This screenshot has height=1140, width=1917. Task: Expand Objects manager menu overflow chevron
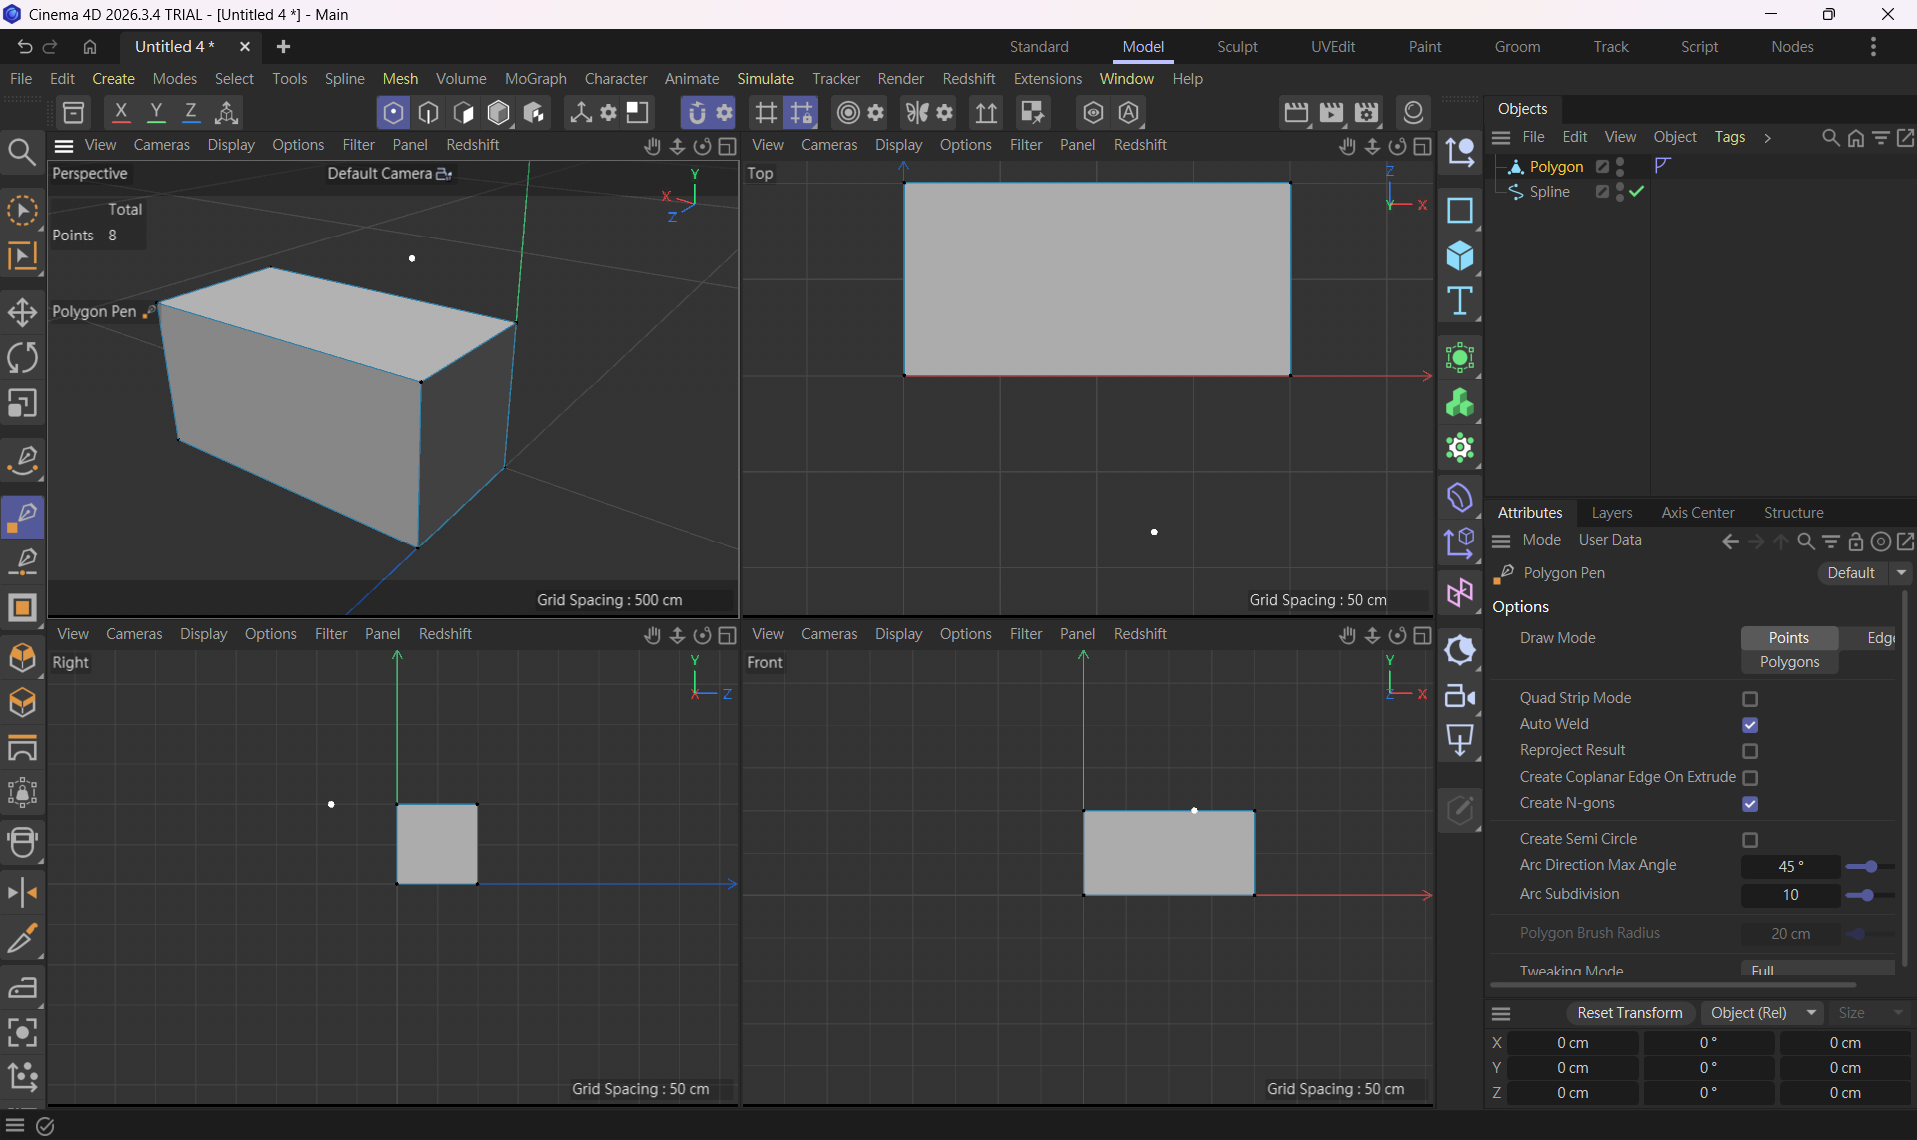(1767, 138)
